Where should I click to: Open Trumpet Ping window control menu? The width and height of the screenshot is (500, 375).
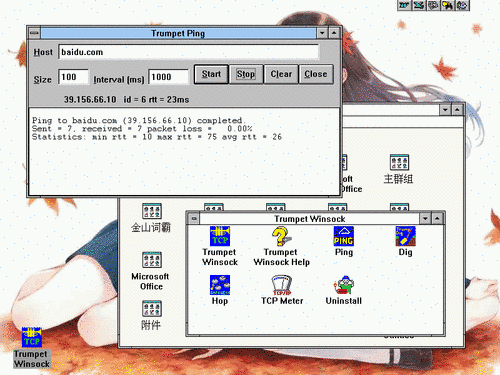(34, 33)
